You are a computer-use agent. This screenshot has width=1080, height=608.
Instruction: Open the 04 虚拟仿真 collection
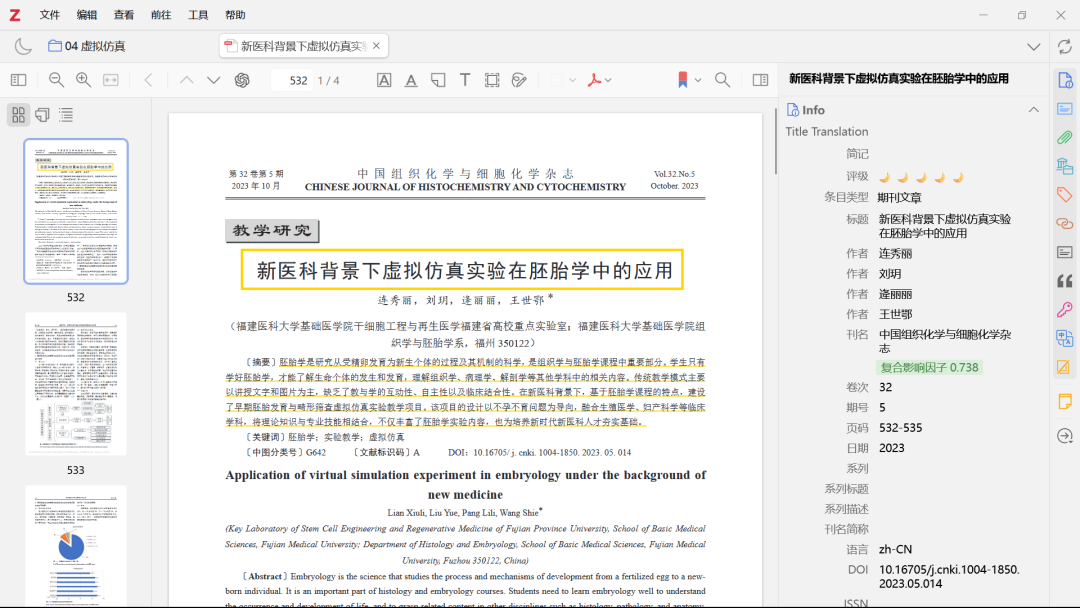(x=86, y=46)
